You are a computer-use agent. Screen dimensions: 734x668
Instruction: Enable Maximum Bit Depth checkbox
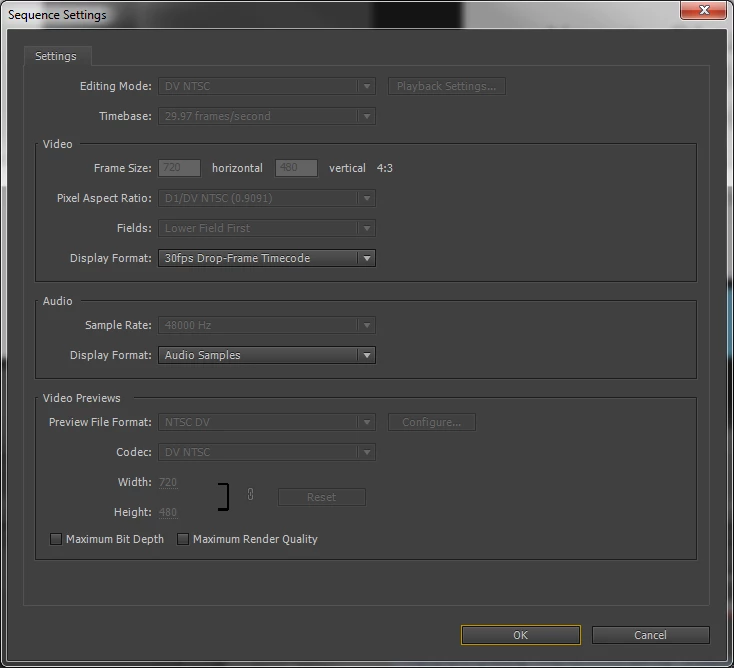(56, 539)
